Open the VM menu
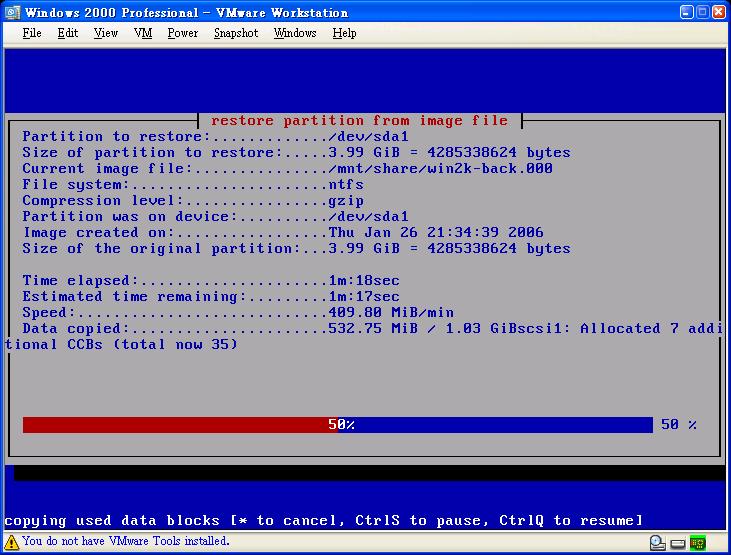The height and width of the screenshot is (555, 731). click(143, 33)
